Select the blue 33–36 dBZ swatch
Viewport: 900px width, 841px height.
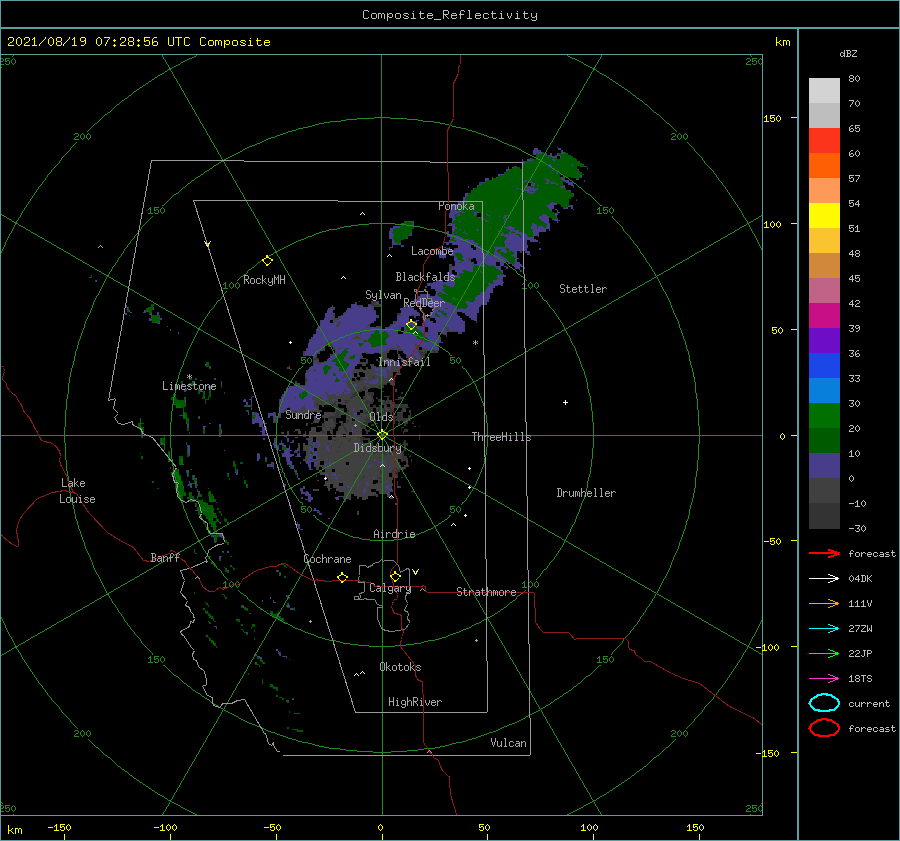coord(824,365)
